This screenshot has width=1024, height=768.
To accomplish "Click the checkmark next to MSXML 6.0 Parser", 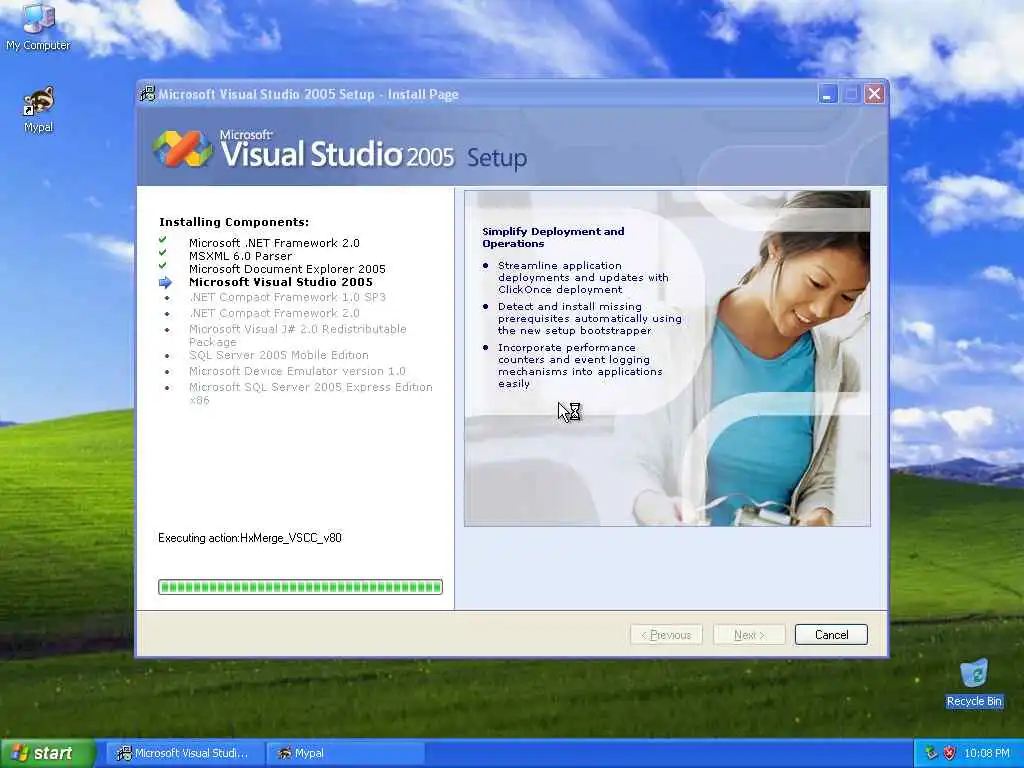I will [x=163, y=253].
